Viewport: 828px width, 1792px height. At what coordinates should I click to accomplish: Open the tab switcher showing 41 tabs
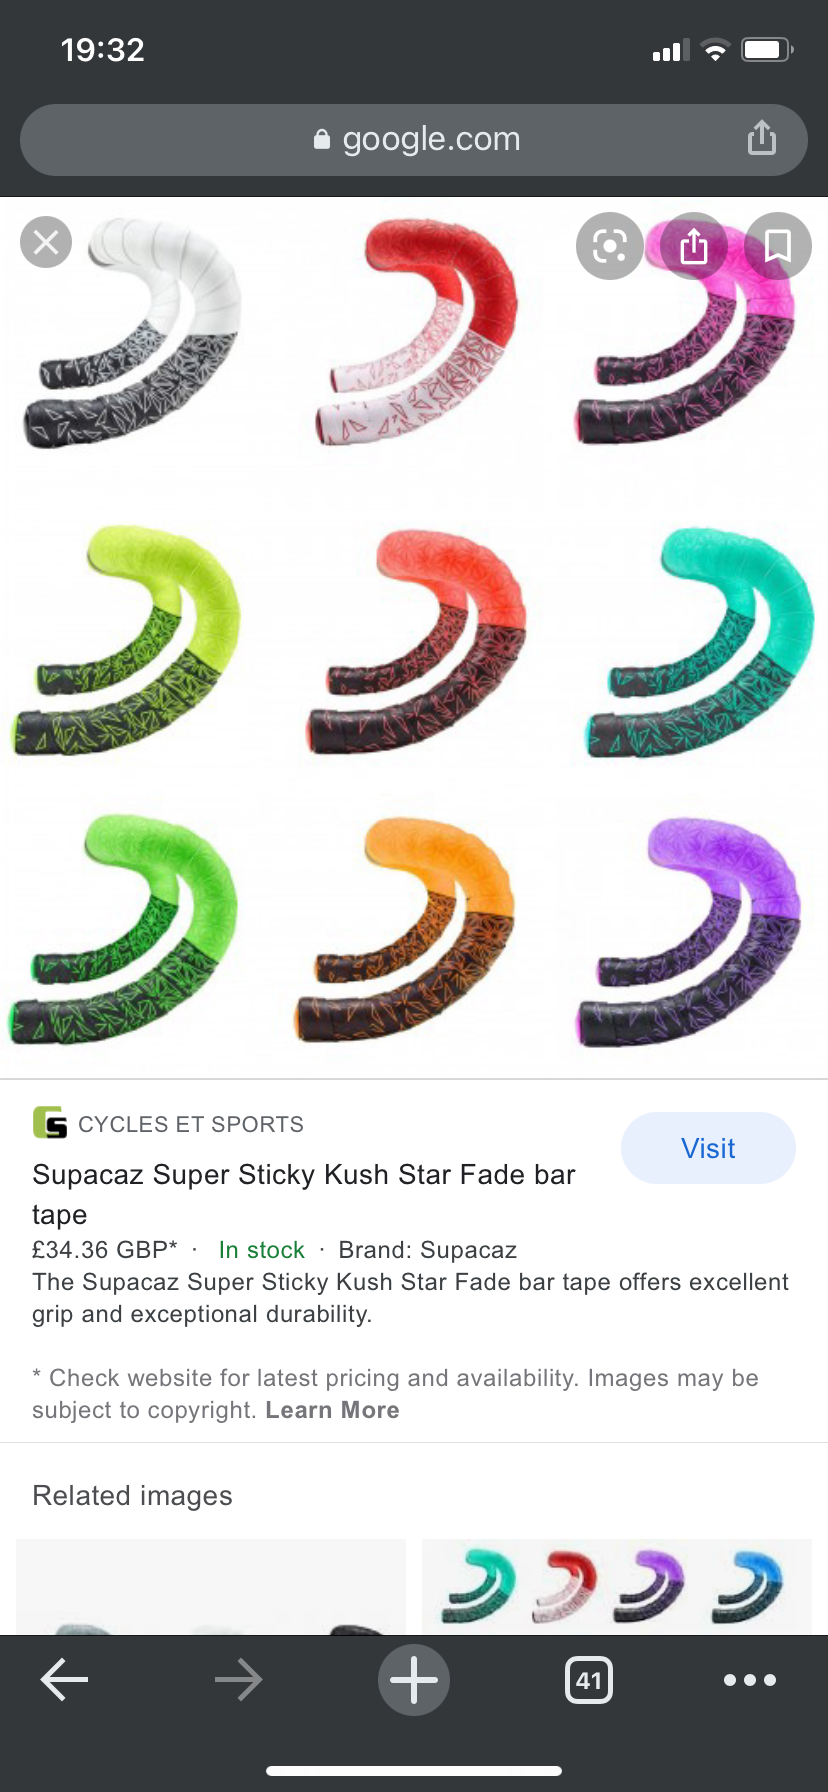pyautogui.click(x=589, y=1680)
